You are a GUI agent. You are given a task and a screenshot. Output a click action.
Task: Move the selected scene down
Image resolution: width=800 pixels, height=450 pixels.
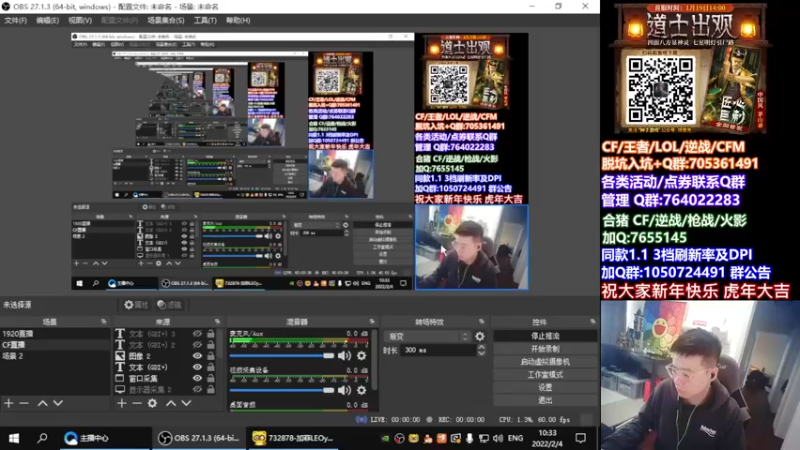click(x=58, y=403)
